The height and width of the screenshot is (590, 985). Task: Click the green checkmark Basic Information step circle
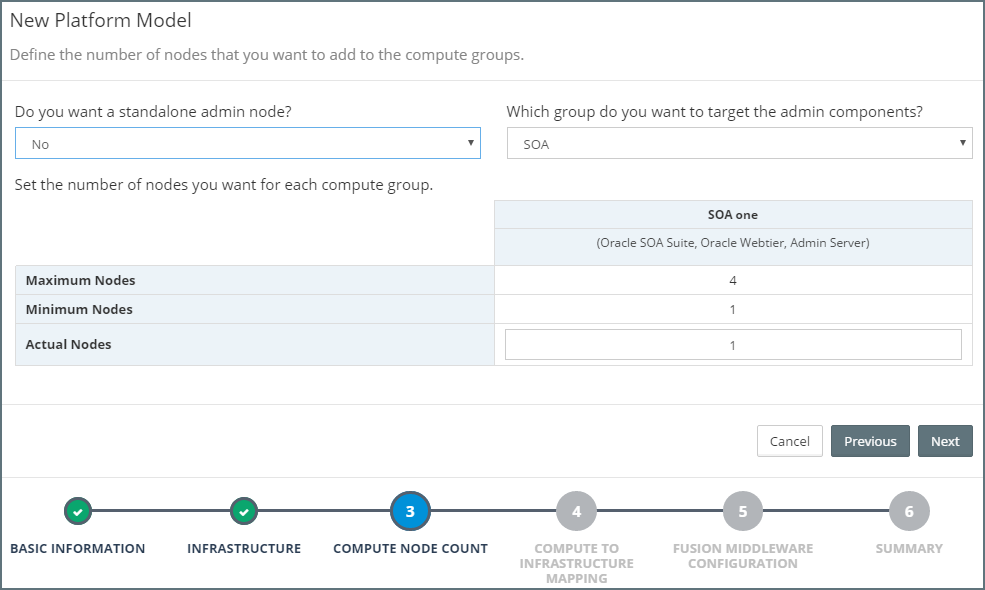pyautogui.click(x=78, y=512)
